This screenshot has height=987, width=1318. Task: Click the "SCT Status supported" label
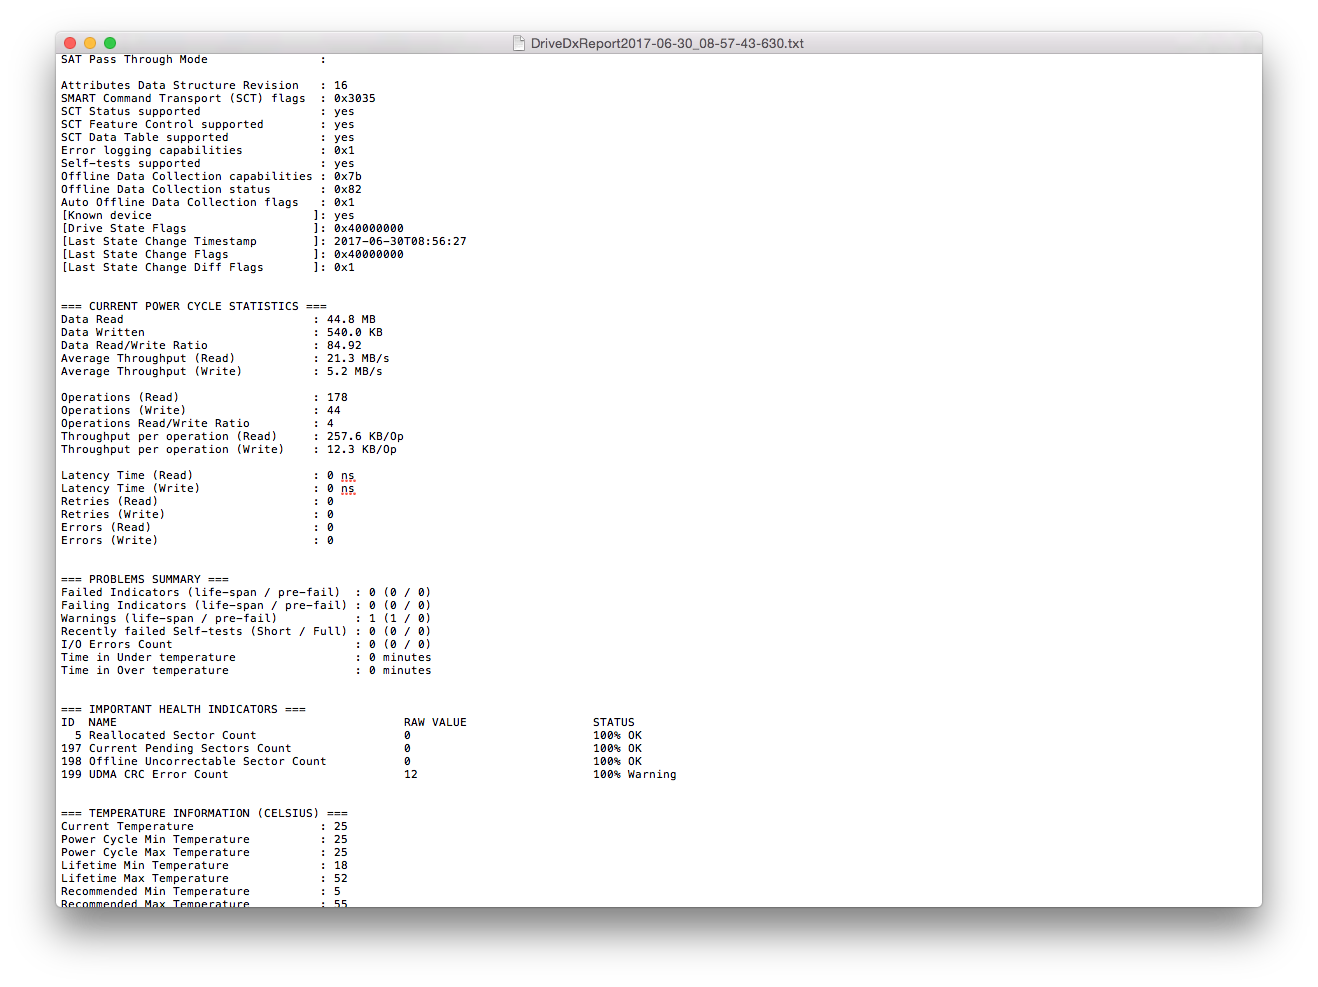tap(131, 112)
